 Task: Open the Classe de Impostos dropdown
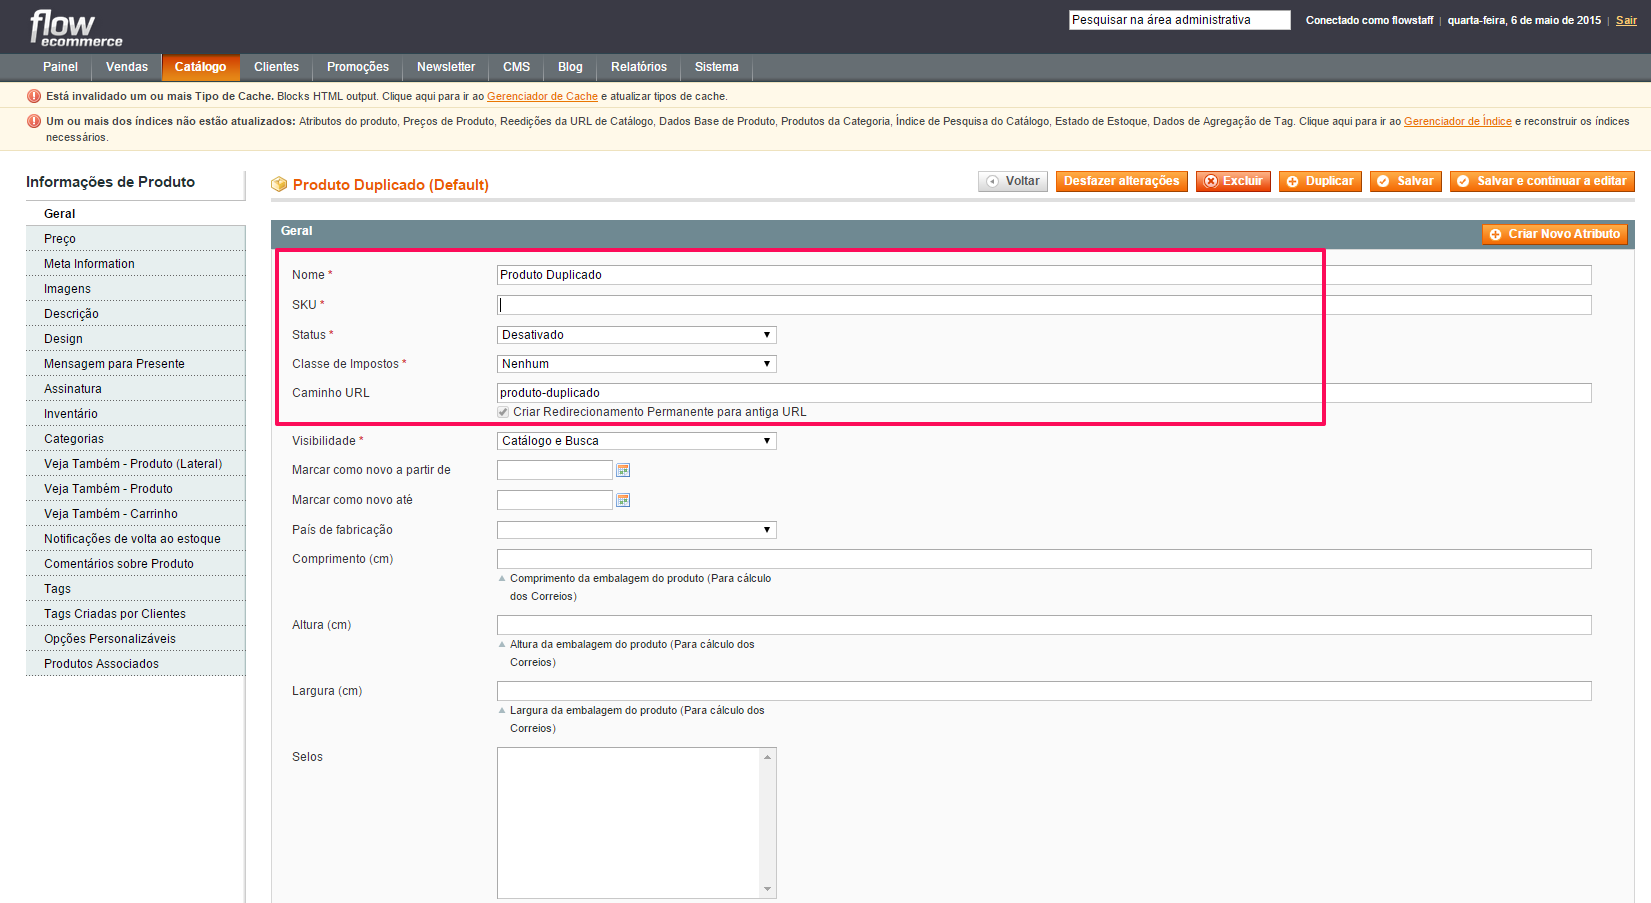(637, 364)
